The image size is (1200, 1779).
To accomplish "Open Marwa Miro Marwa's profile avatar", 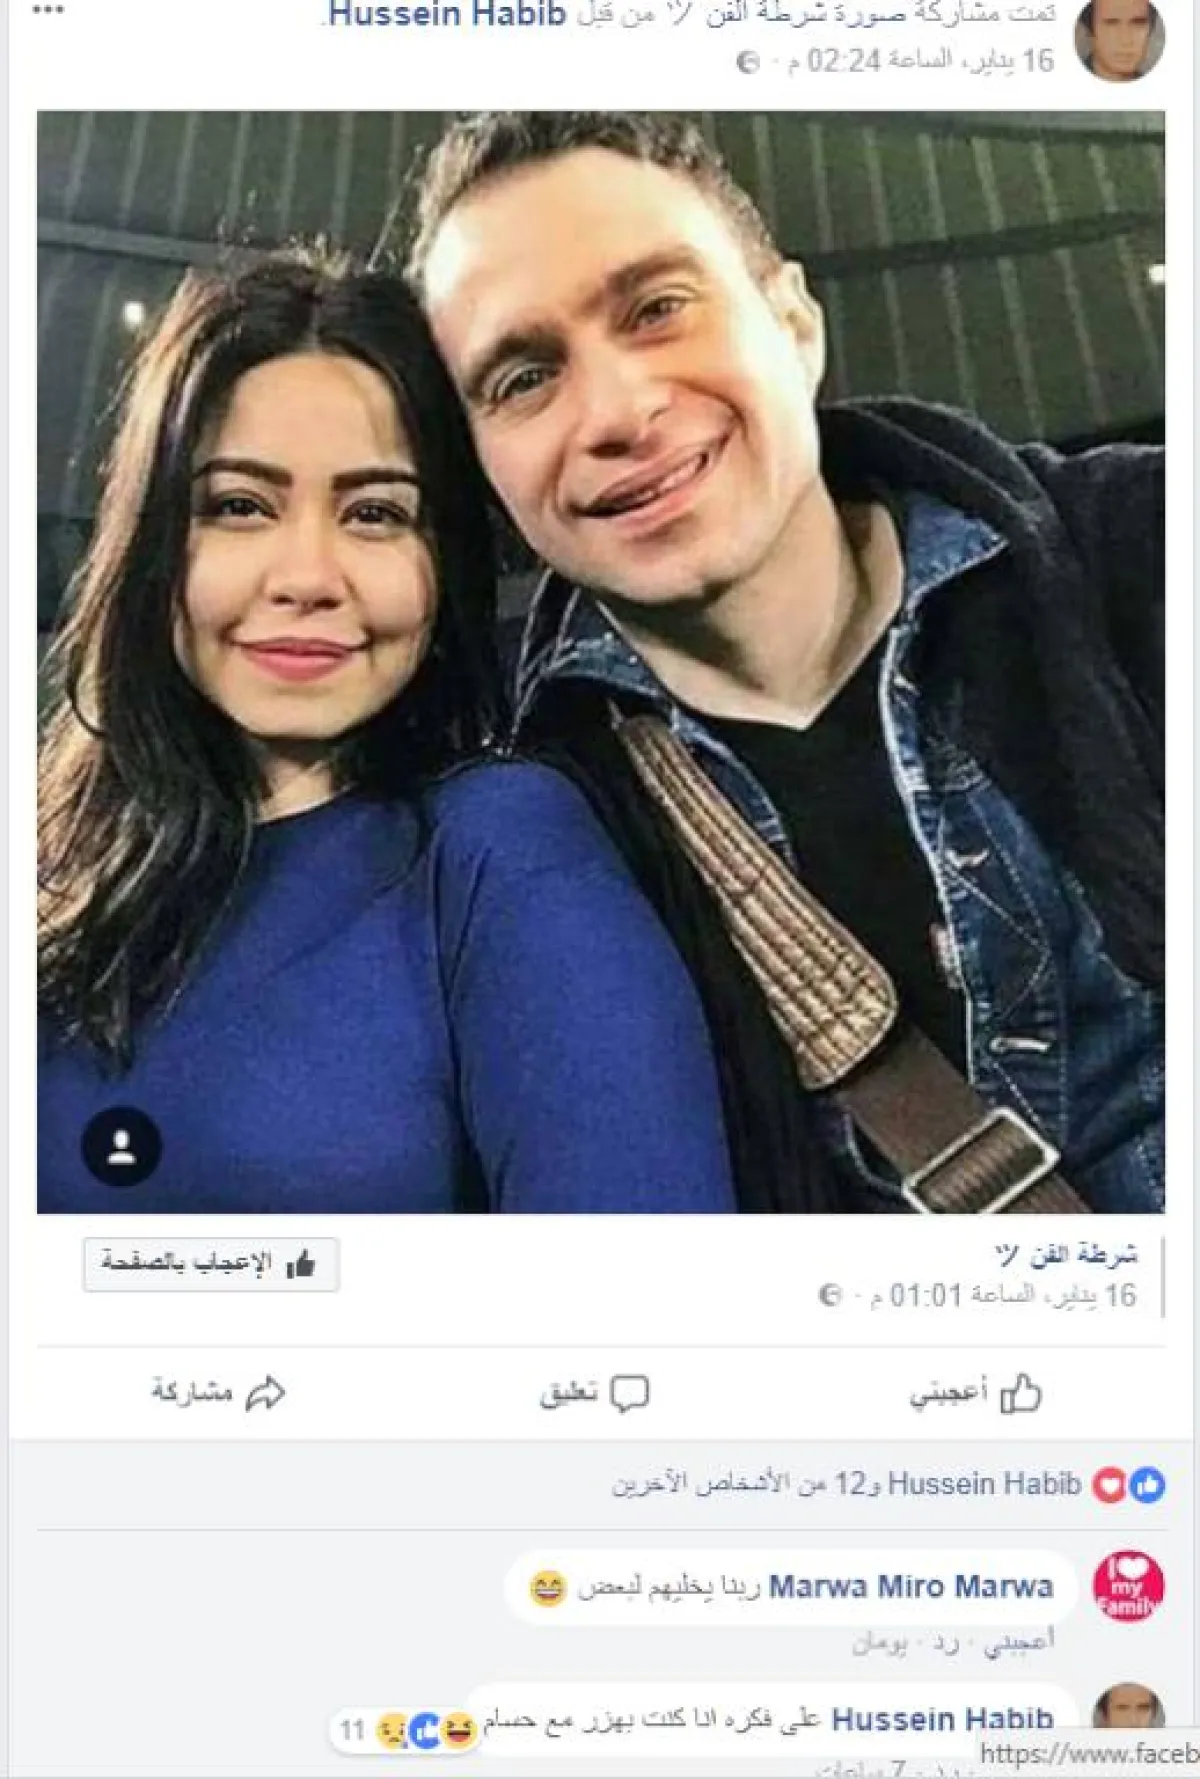I will click(1128, 1587).
